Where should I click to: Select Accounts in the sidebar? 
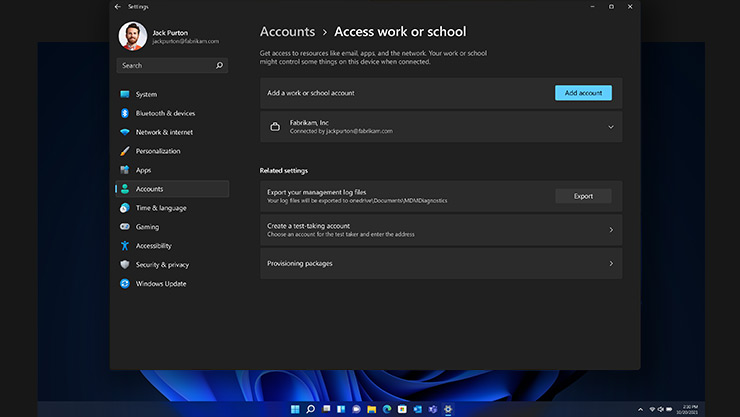(149, 189)
